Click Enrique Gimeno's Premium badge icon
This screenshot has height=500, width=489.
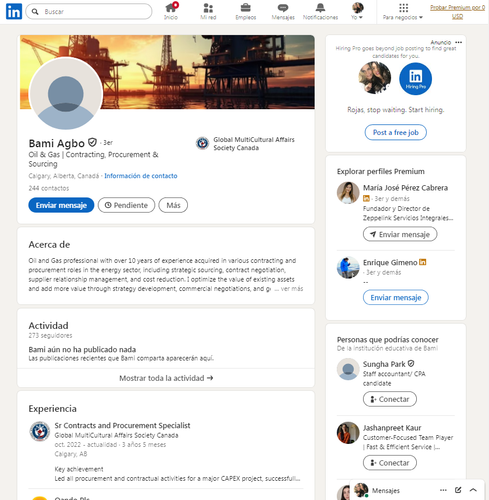point(423,262)
